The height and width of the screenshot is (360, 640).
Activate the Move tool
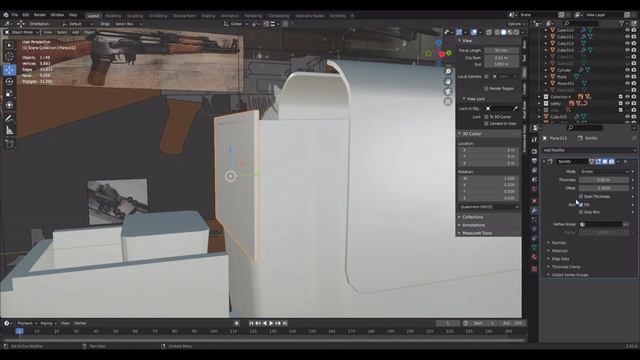pos(9,69)
